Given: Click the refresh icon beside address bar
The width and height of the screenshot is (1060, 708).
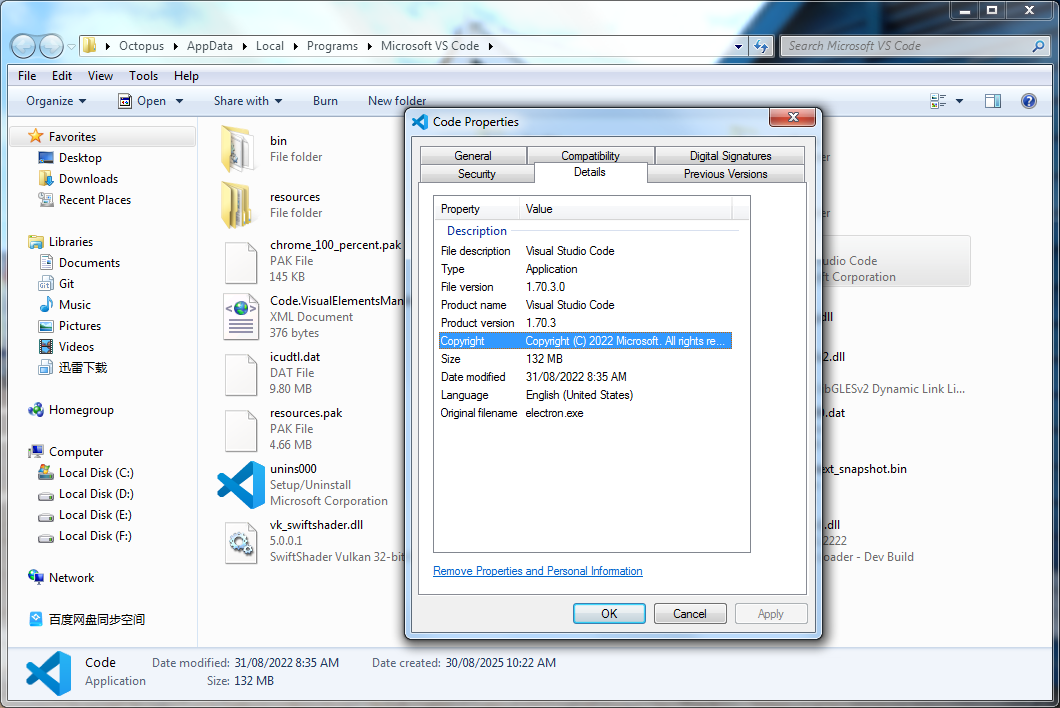Looking at the screenshot, I should (x=762, y=46).
